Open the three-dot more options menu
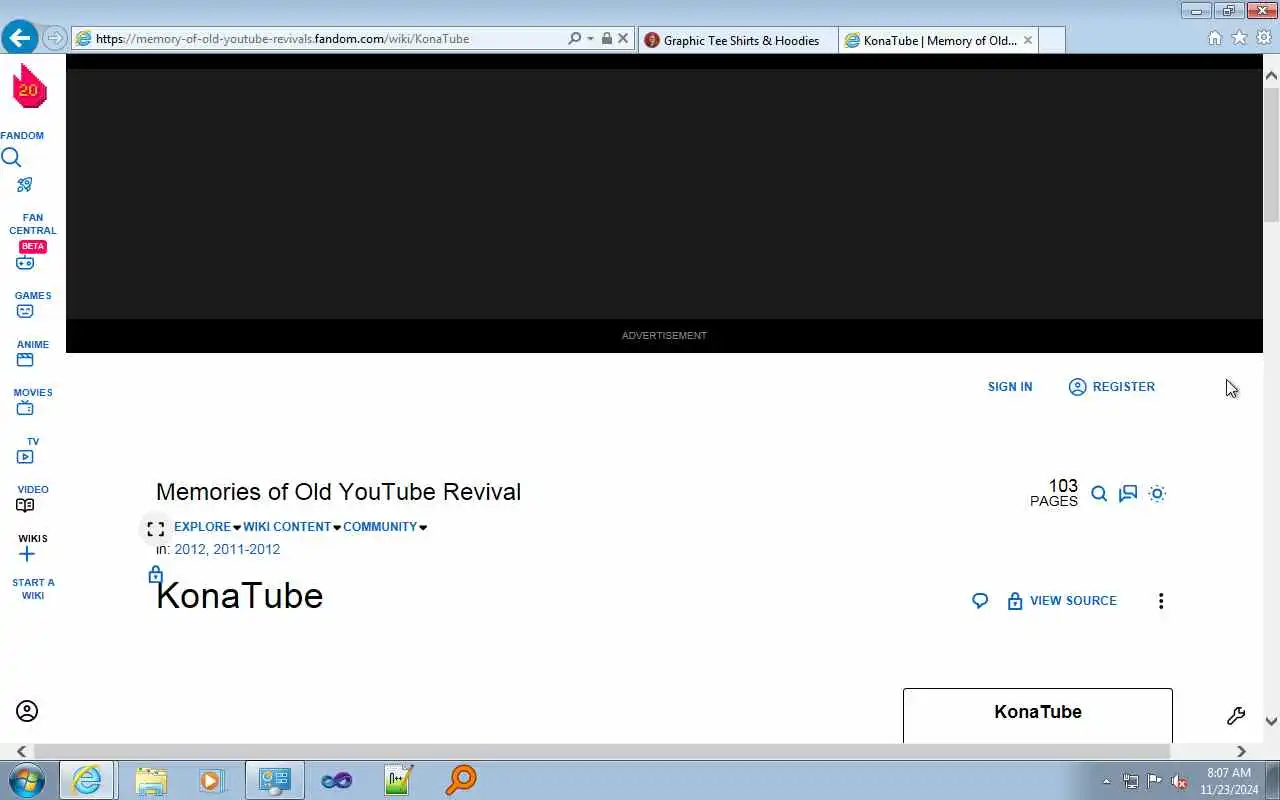 click(1161, 601)
